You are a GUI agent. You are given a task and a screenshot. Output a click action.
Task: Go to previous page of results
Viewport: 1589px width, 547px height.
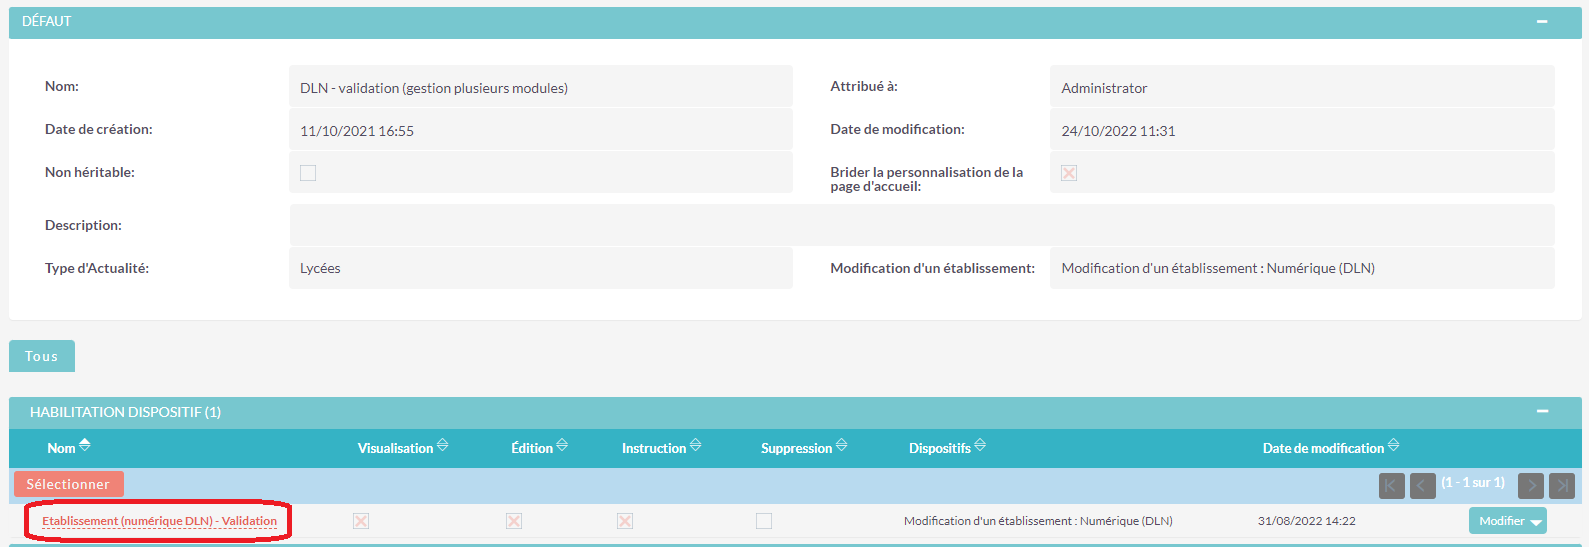(x=1422, y=486)
